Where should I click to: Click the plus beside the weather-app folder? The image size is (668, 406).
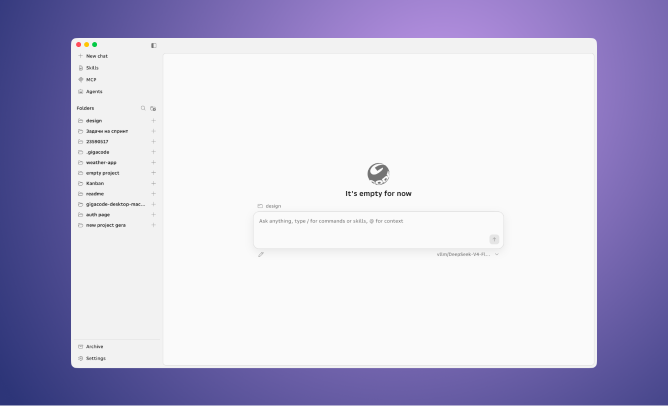tap(153, 162)
